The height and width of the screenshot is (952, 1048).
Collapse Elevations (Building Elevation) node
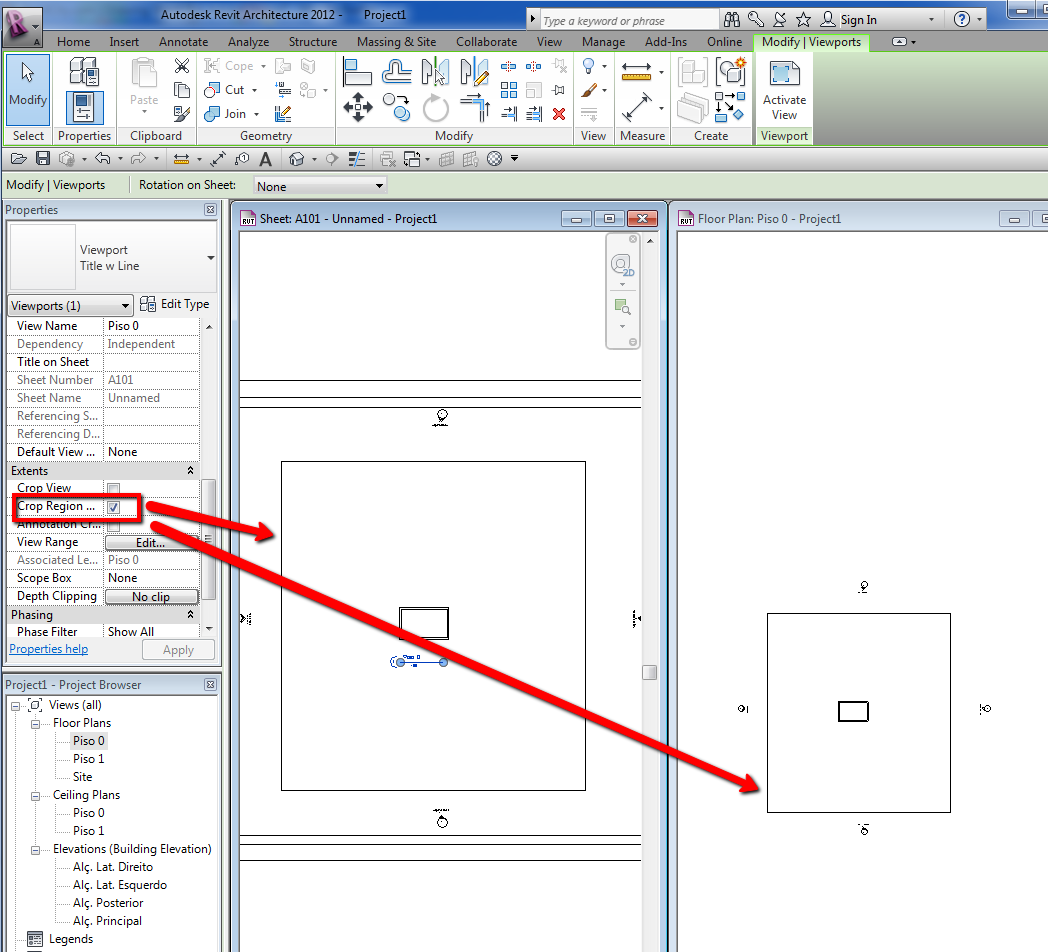(x=35, y=850)
